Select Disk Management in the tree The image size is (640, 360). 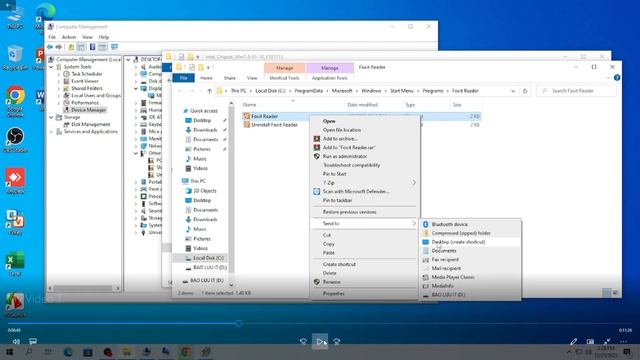point(91,124)
